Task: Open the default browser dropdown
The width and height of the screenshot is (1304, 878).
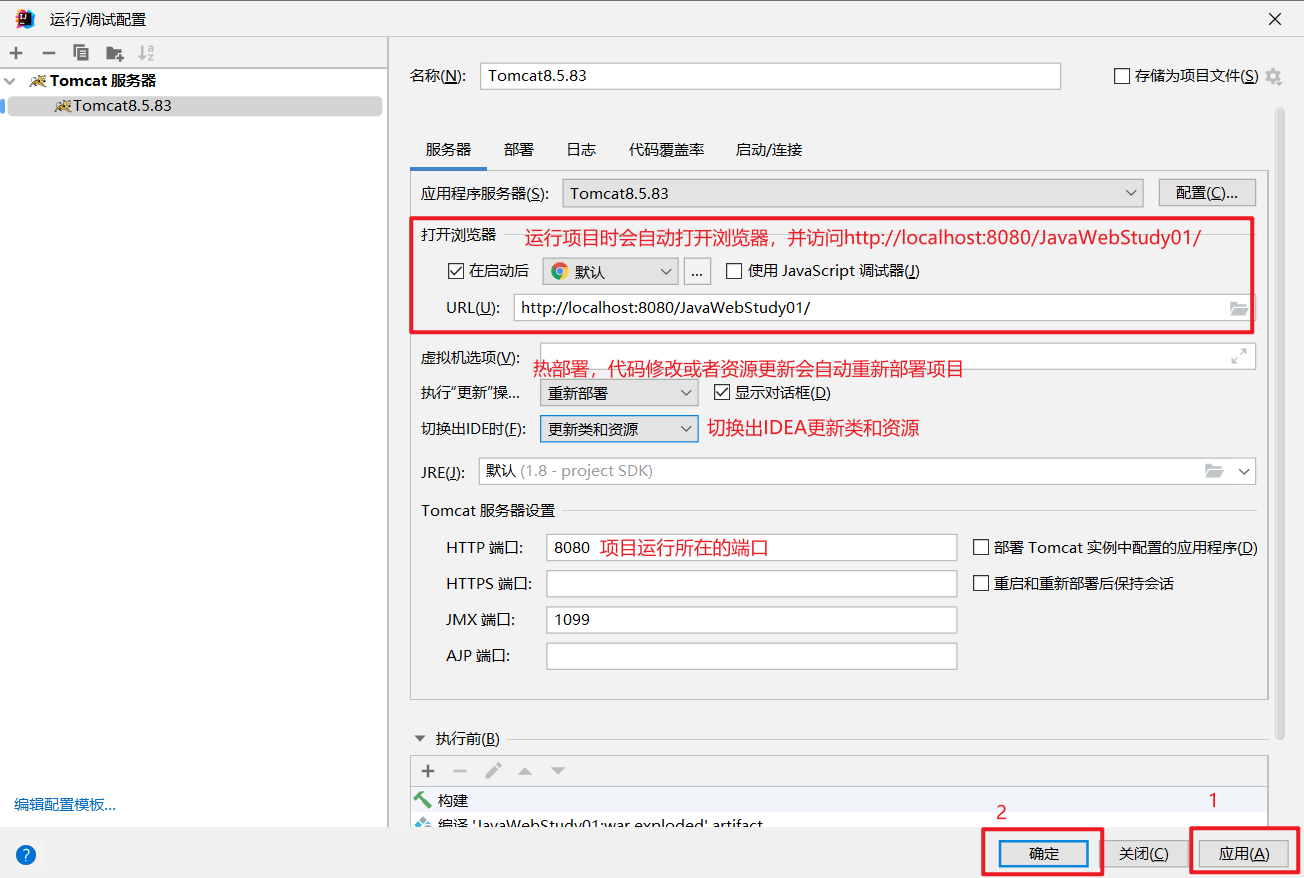Action: pyautogui.click(x=610, y=271)
